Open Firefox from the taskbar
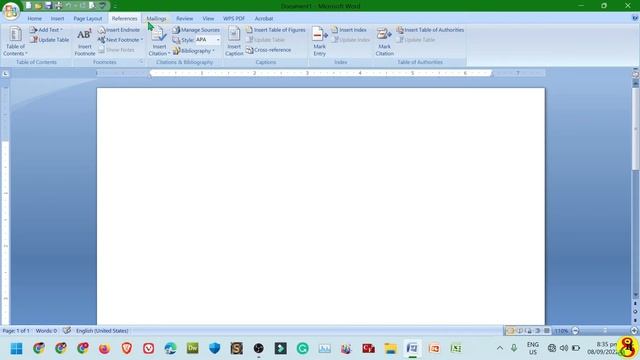 (x=104, y=348)
